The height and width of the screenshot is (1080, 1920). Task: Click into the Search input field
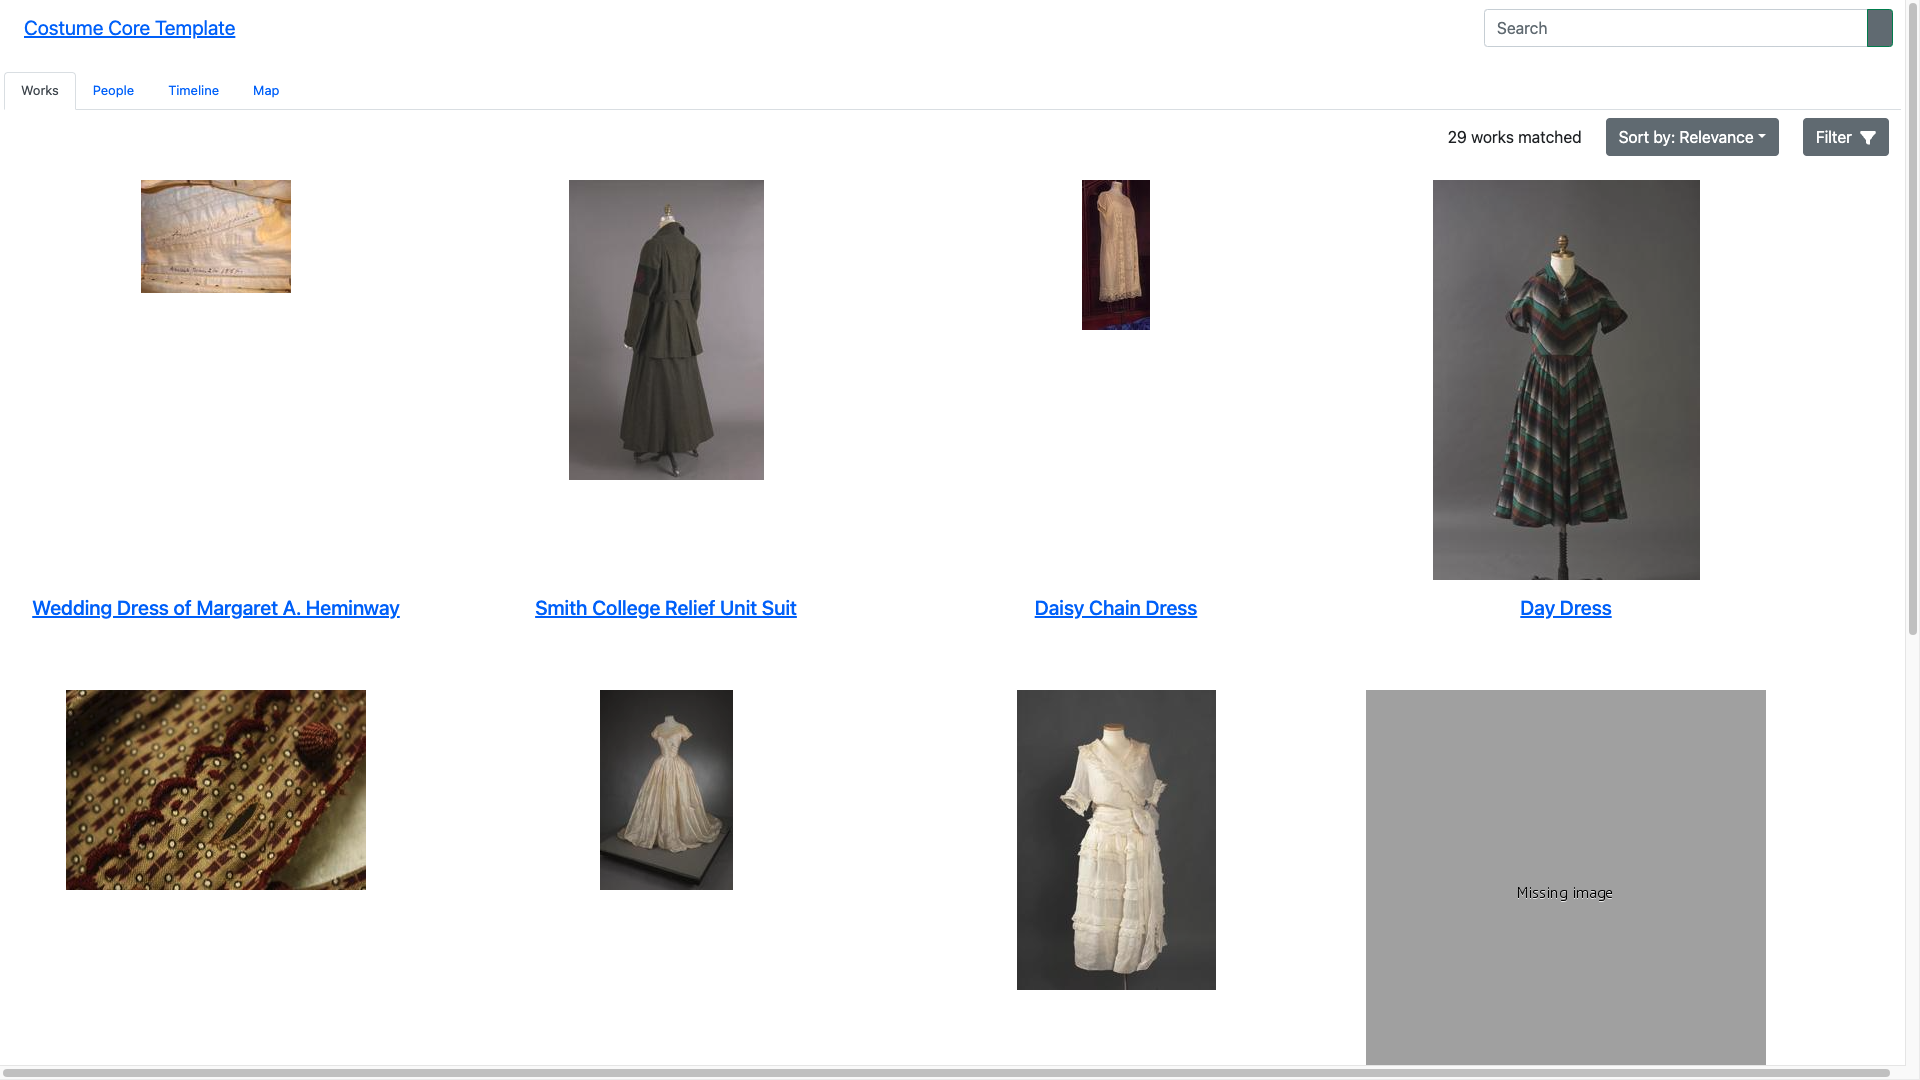tap(1675, 28)
